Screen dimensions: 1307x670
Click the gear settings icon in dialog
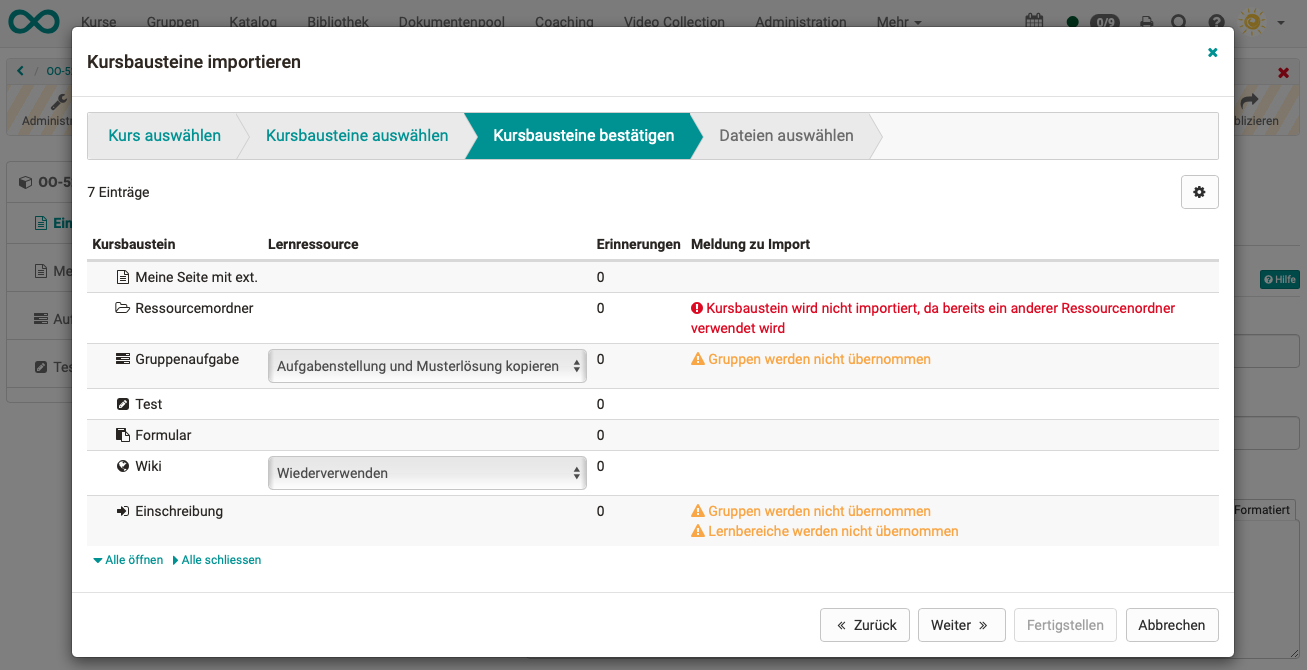(x=1199, y=192)
